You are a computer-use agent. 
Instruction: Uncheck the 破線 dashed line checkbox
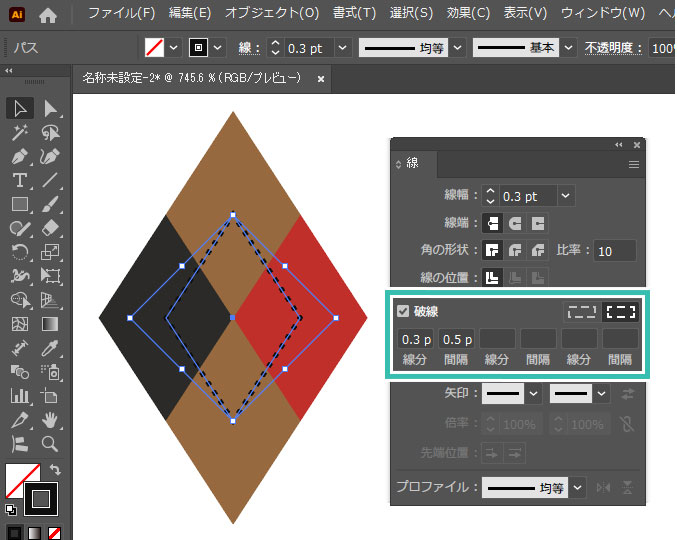click(x=403, y=311)
